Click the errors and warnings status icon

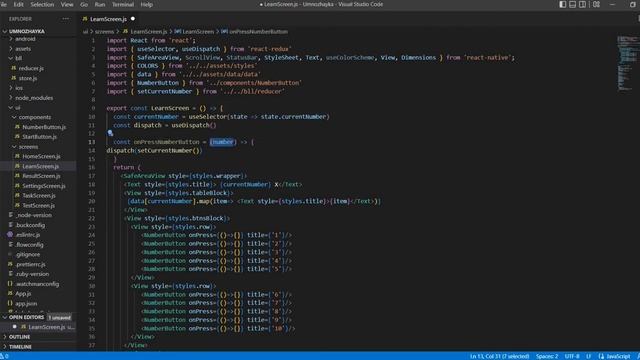(4, 356)
